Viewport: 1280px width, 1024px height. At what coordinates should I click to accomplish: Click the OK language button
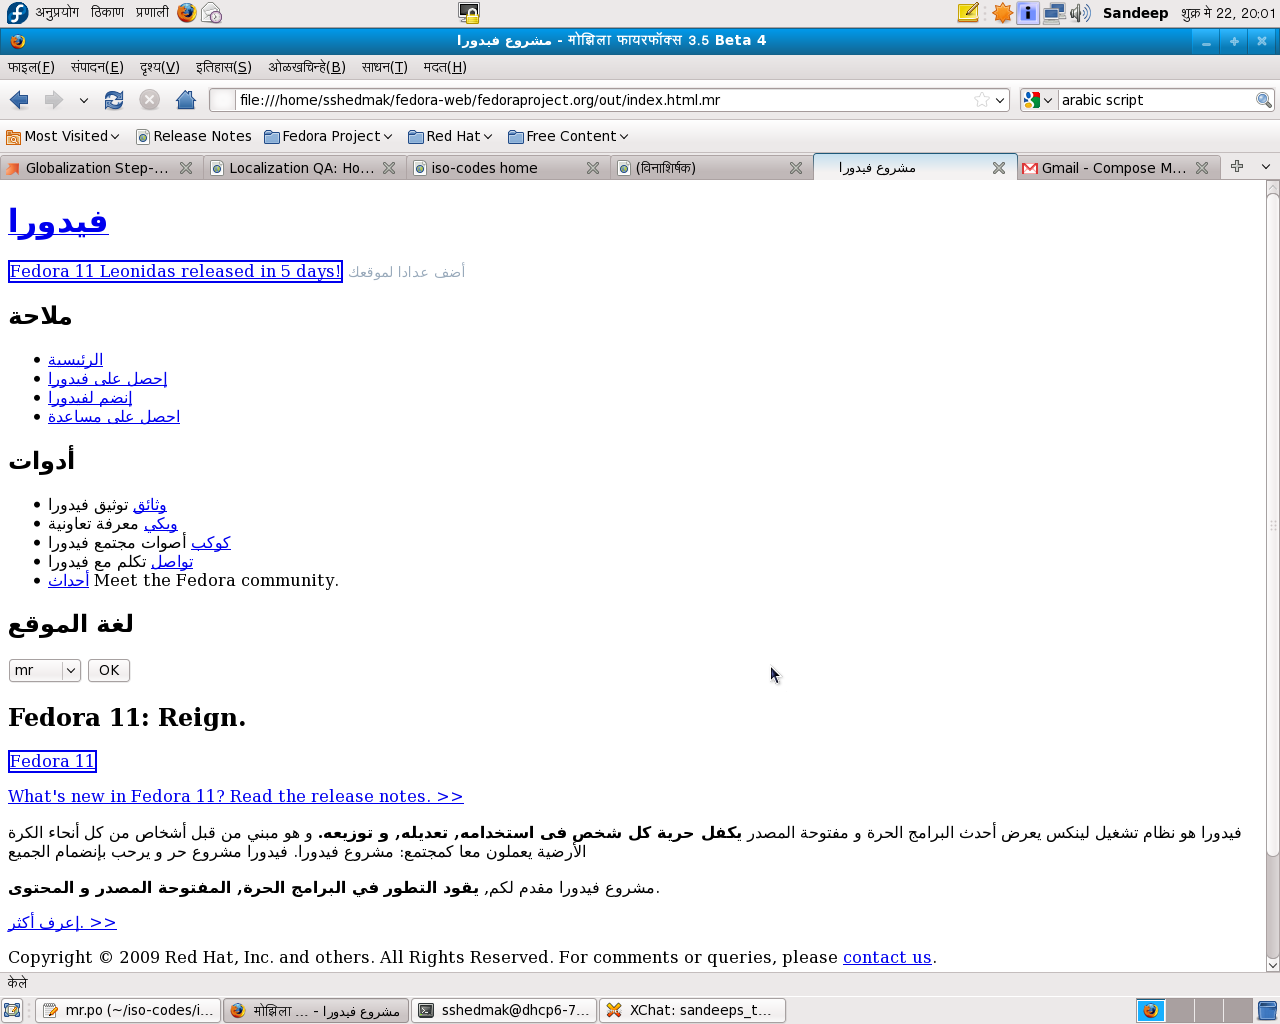(109, 670)
